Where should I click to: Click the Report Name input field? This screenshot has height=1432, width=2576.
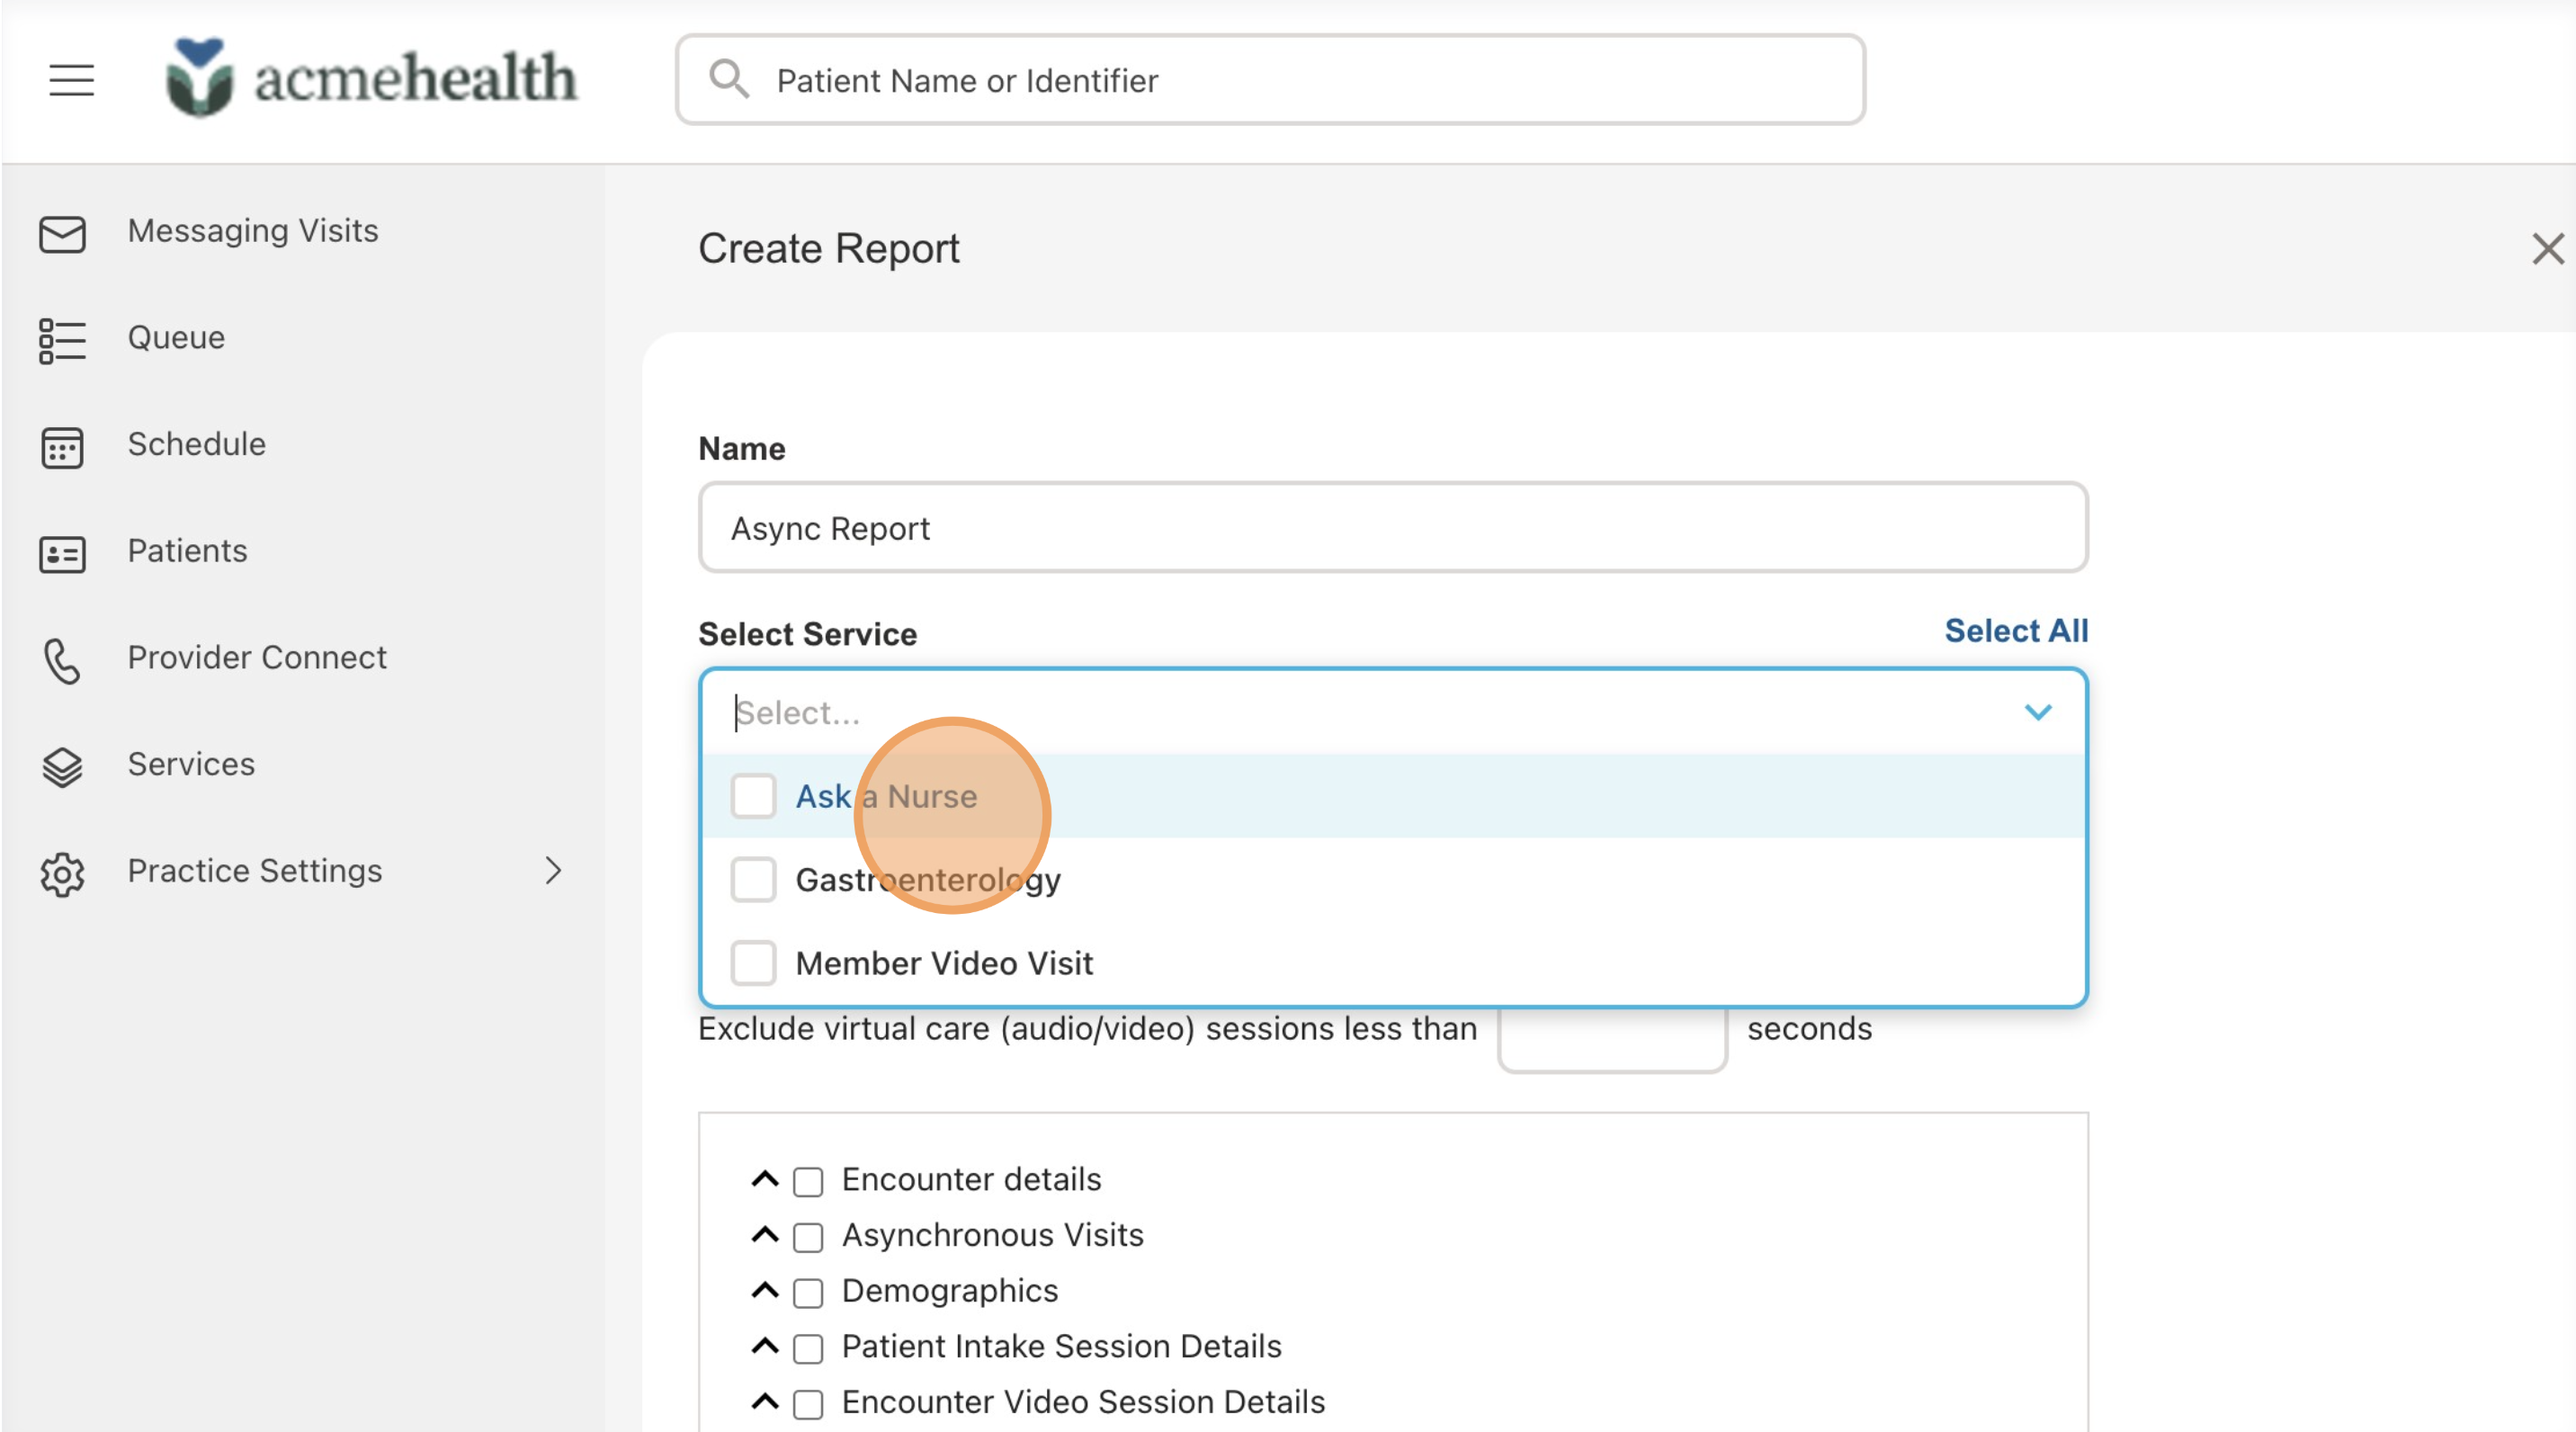pyautogui.click(x=1393, y=527)
